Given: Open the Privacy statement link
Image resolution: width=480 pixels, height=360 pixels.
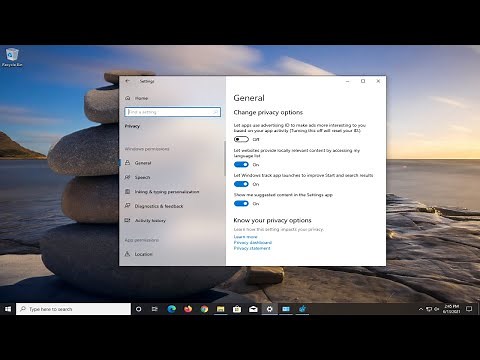Looking at the screenshot, I should click(252, 248).
